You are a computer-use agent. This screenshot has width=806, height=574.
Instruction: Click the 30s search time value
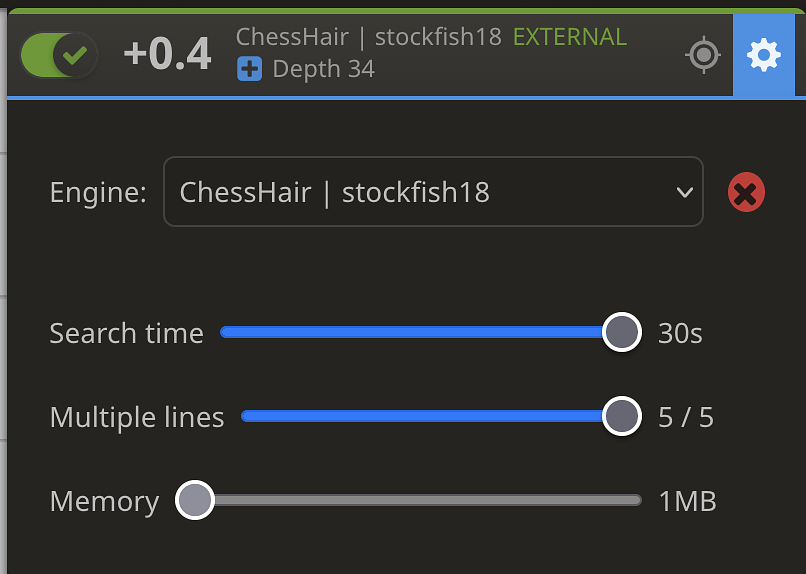tap(680, 333)
